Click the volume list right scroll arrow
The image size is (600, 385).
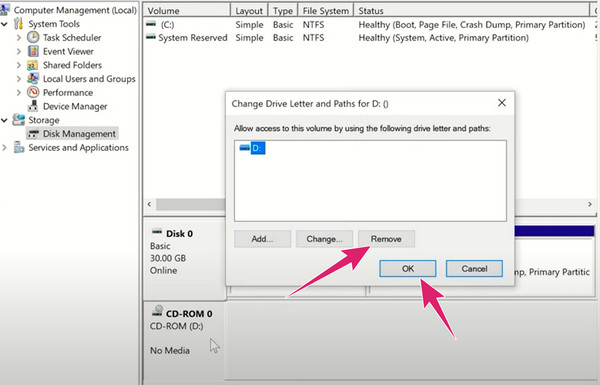[590, 204]
